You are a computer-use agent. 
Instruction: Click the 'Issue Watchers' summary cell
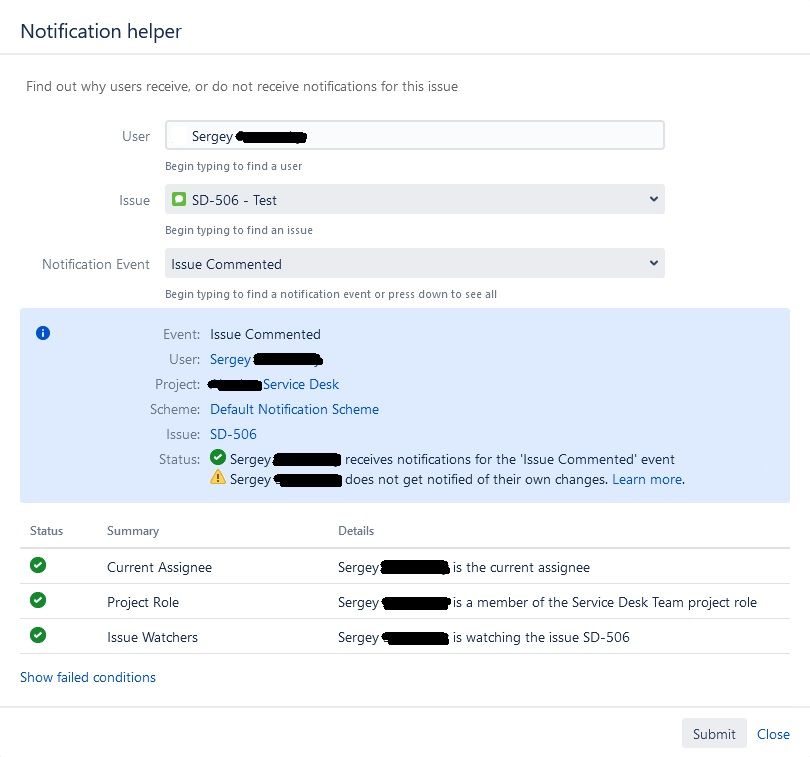152,637
